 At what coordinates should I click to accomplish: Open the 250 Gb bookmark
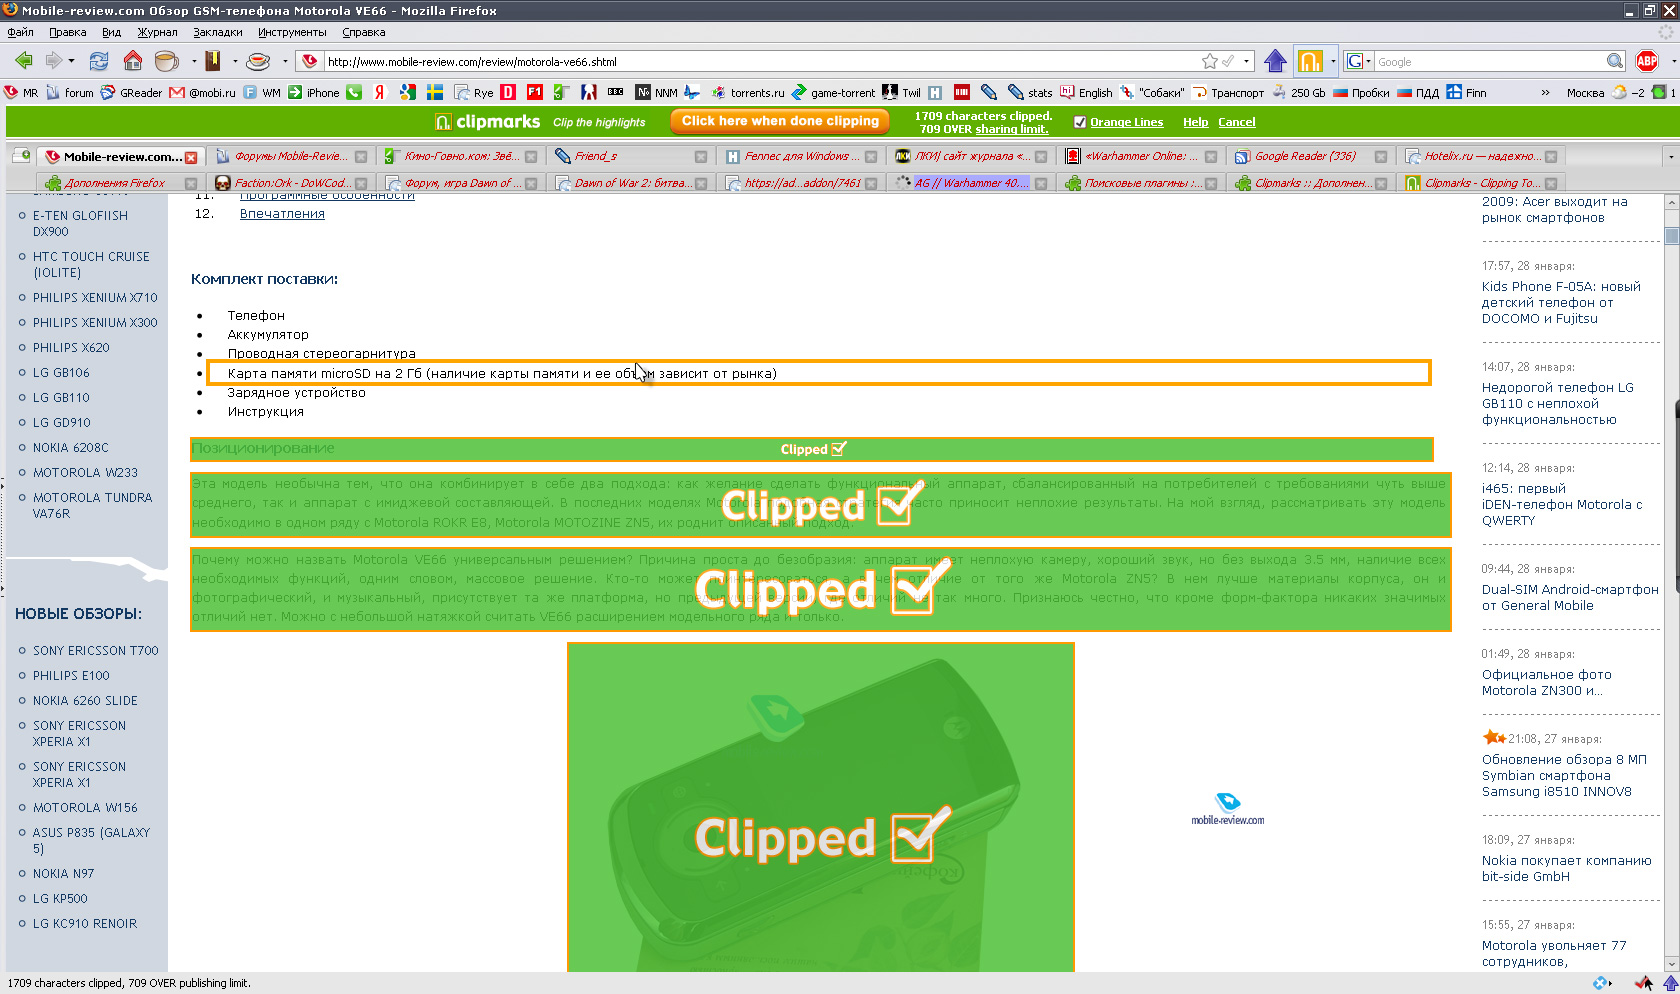point(1299,92)
